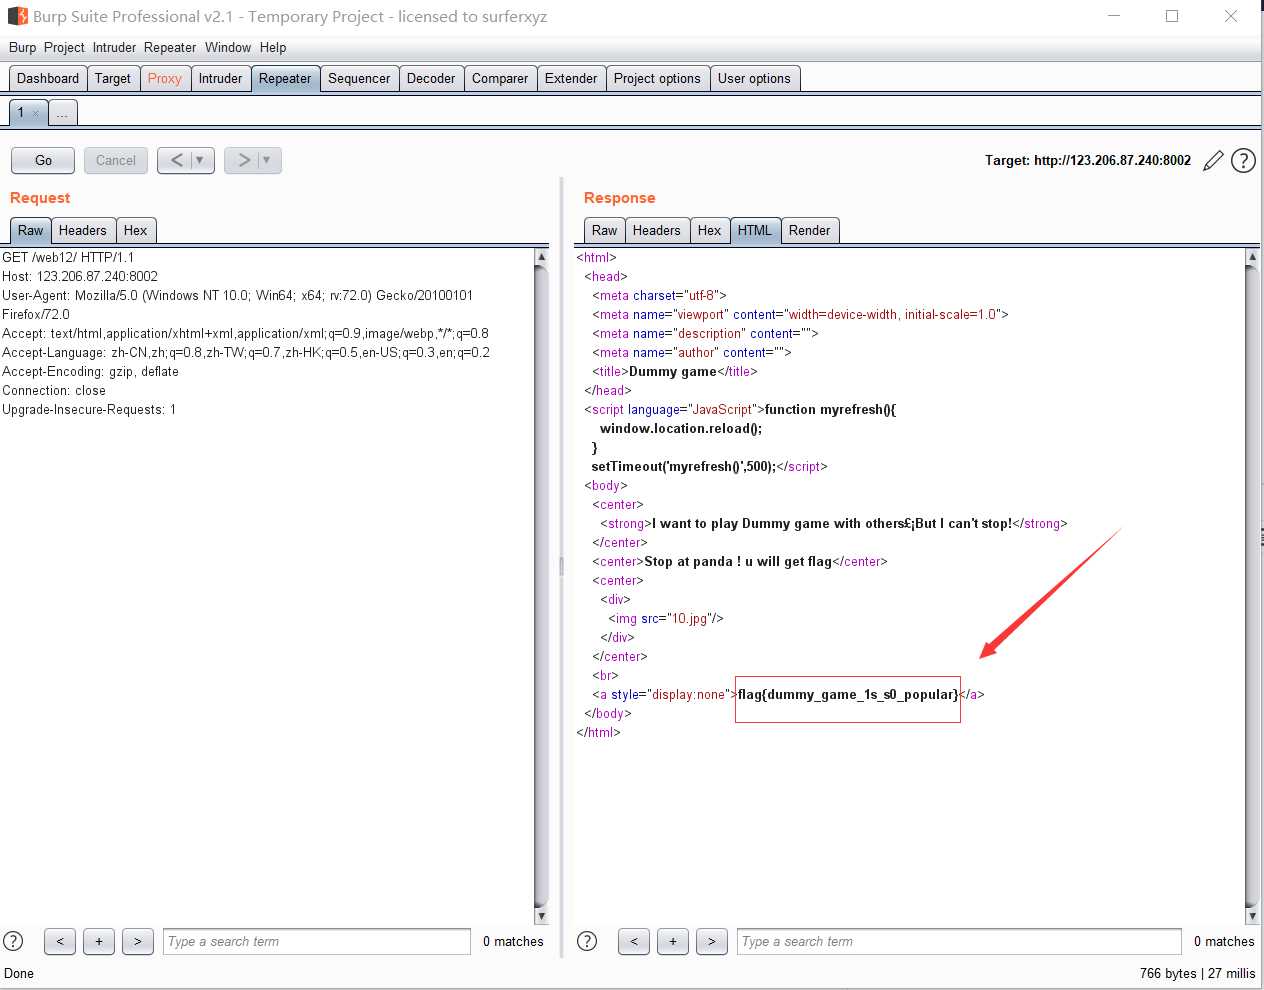Select the response Render view tab
The image size is (1264, 990).
click(x=809, y=230)
